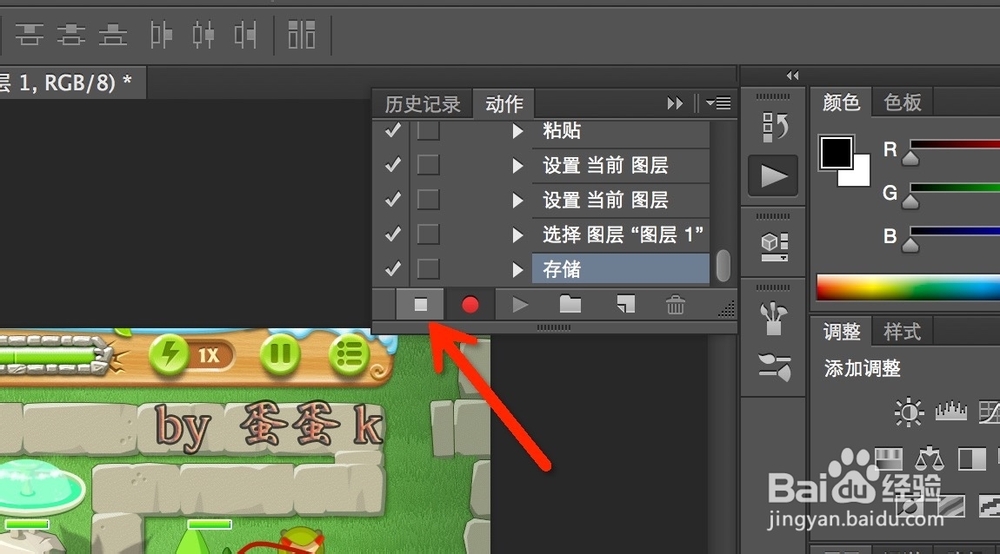The height and width of the screenshot is (554, 1000).
Task: Toggle dialog box for 粘贴 step
Action: click(428, 131)
